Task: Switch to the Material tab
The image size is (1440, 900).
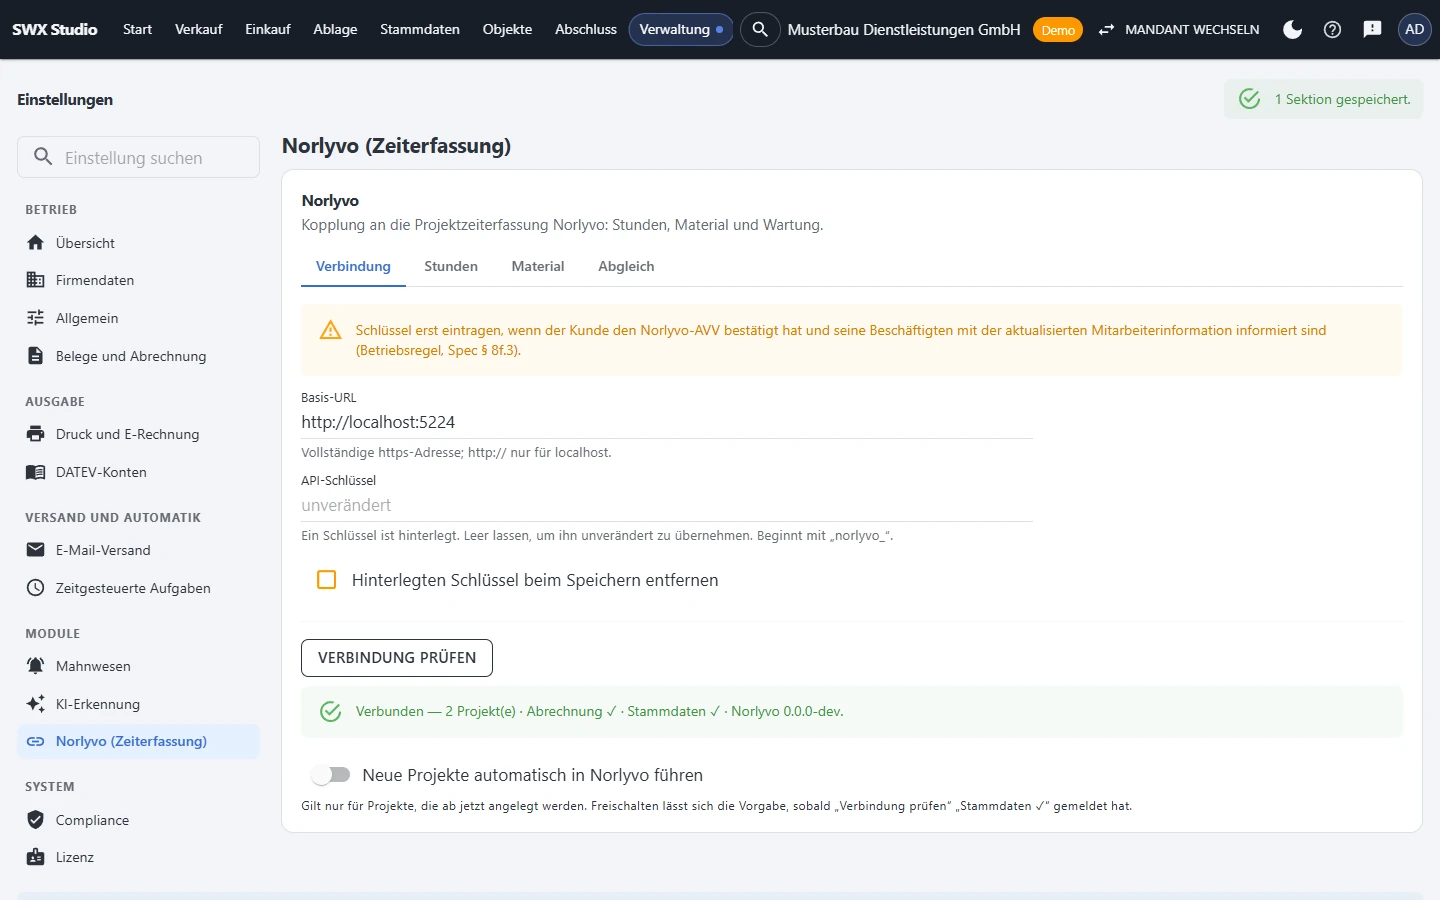Action: pos(538,266)
